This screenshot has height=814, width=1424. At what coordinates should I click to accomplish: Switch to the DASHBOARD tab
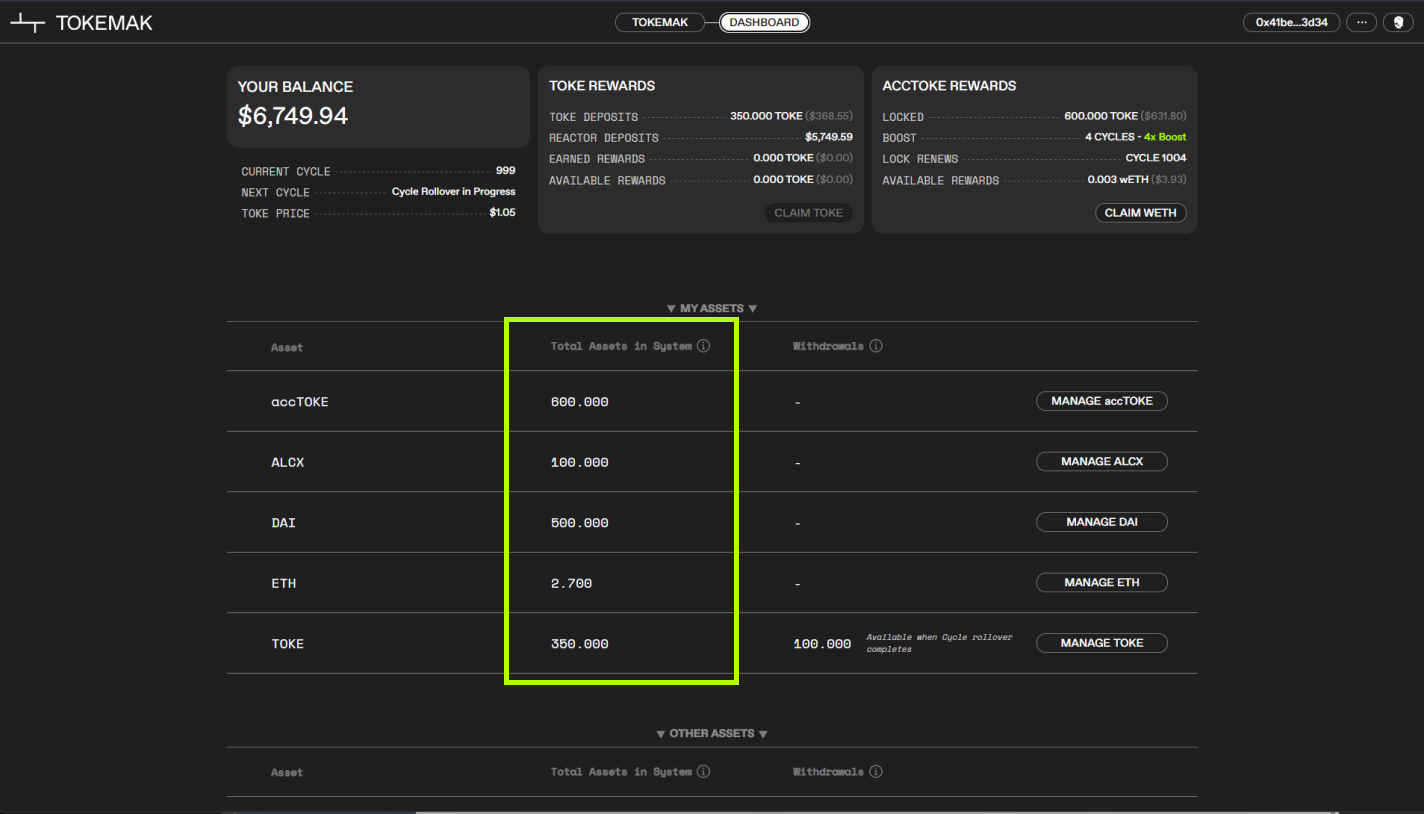point(764,22)
